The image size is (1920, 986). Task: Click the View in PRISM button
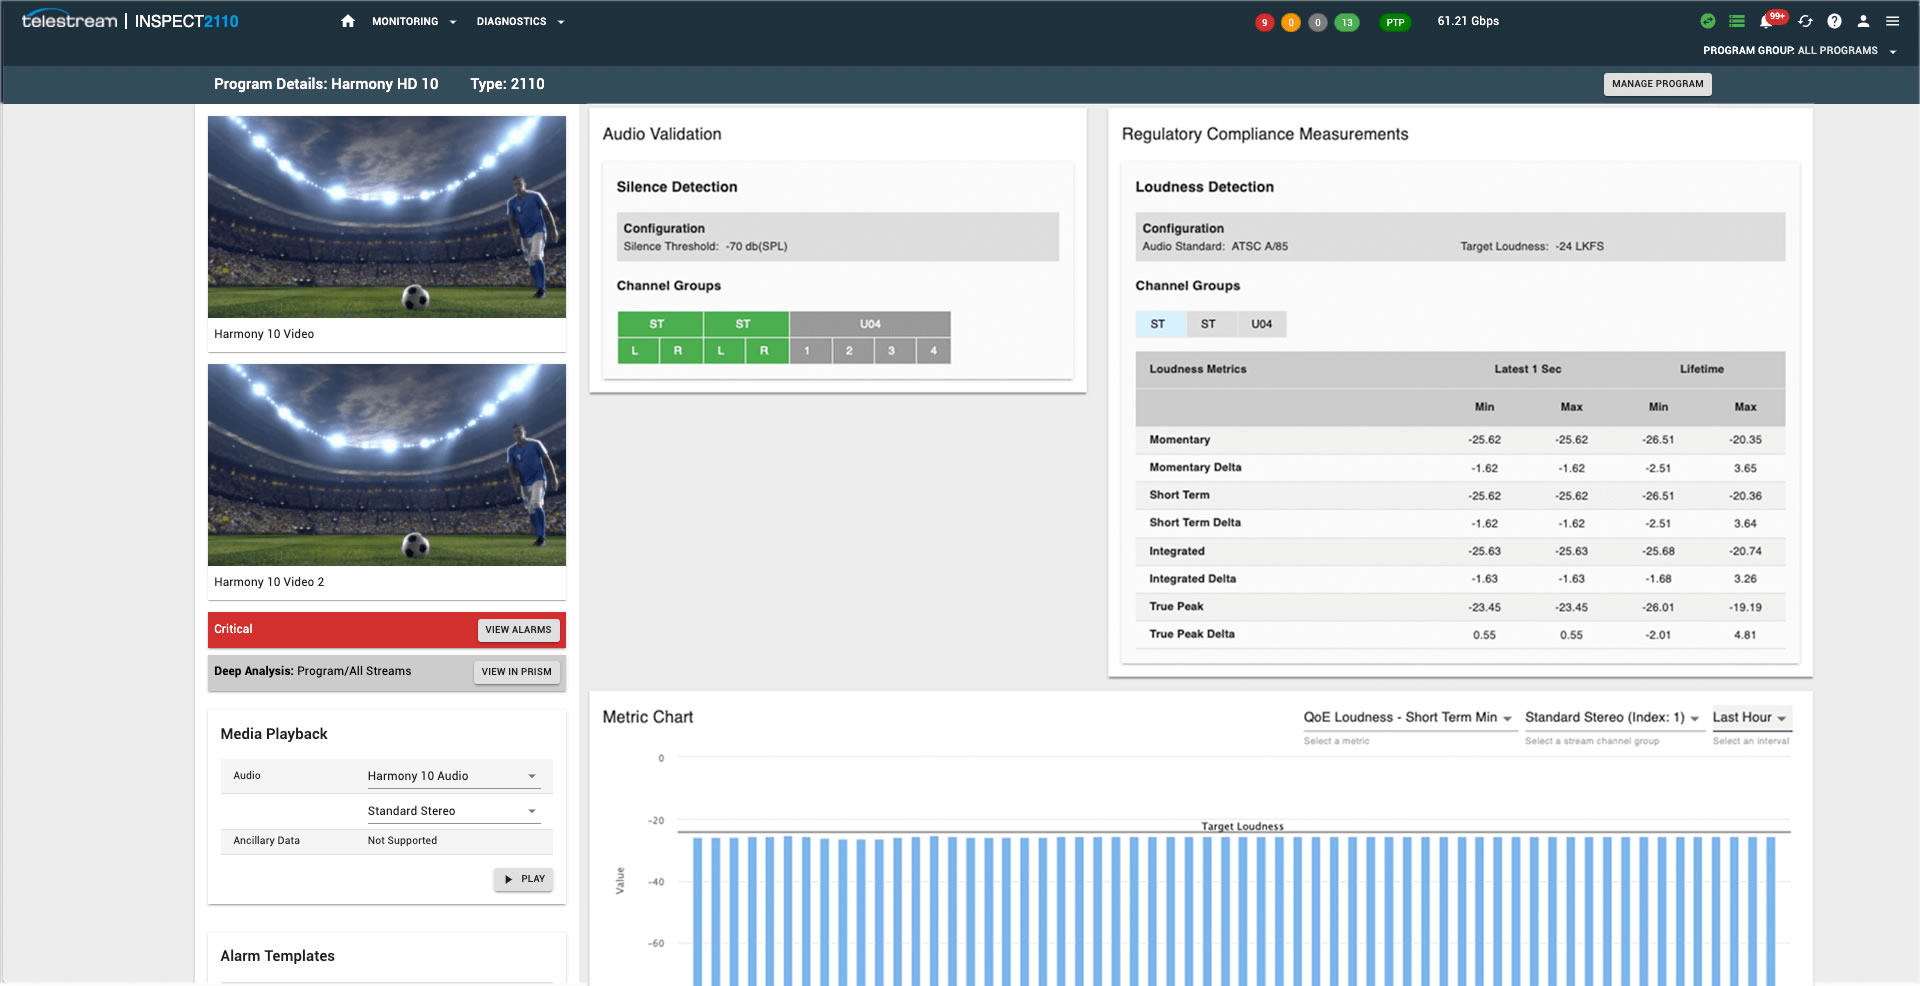click(516, 672)
